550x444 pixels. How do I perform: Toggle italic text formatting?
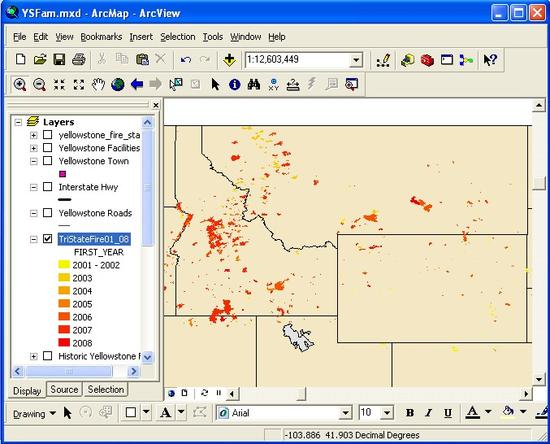coord(428,413)
